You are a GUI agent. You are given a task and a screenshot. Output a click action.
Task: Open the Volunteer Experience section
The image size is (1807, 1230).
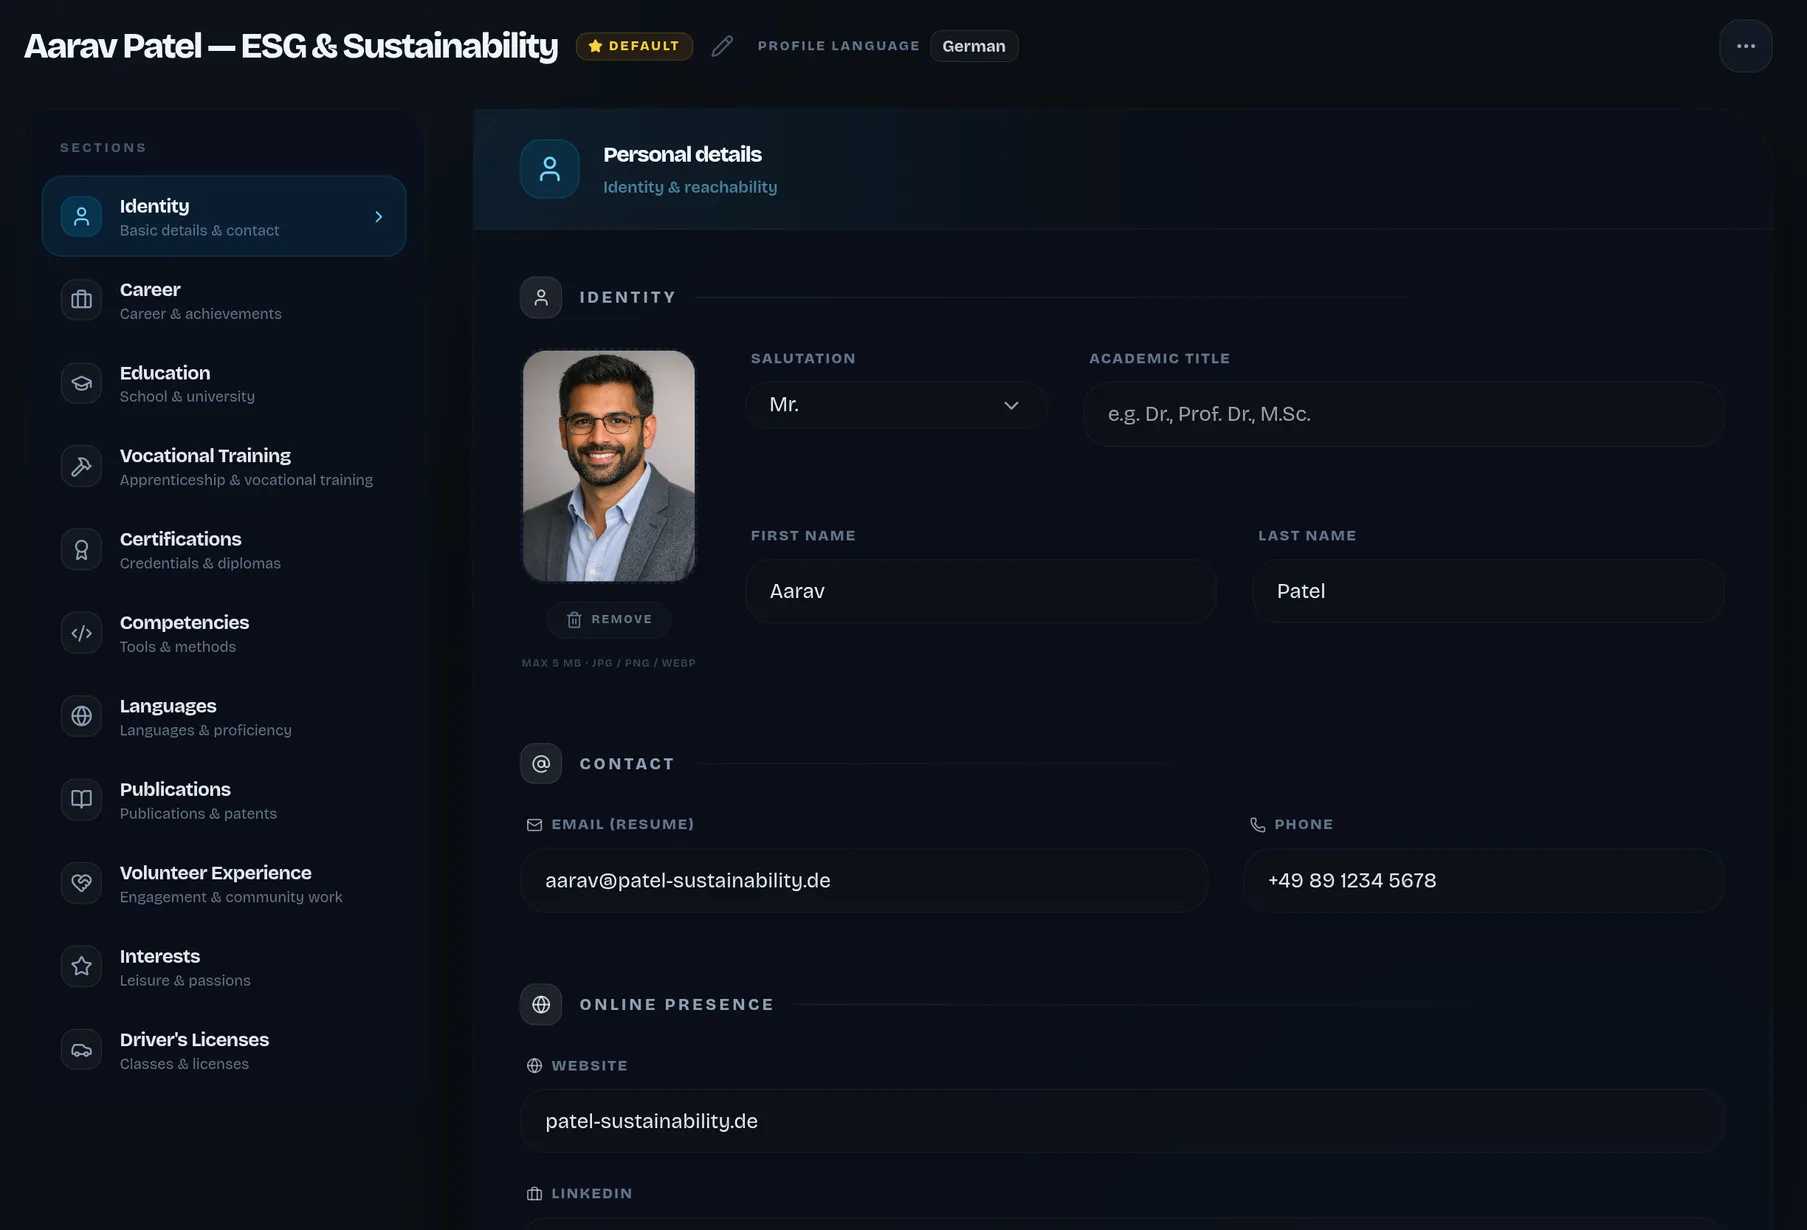[x=224, y=883]
